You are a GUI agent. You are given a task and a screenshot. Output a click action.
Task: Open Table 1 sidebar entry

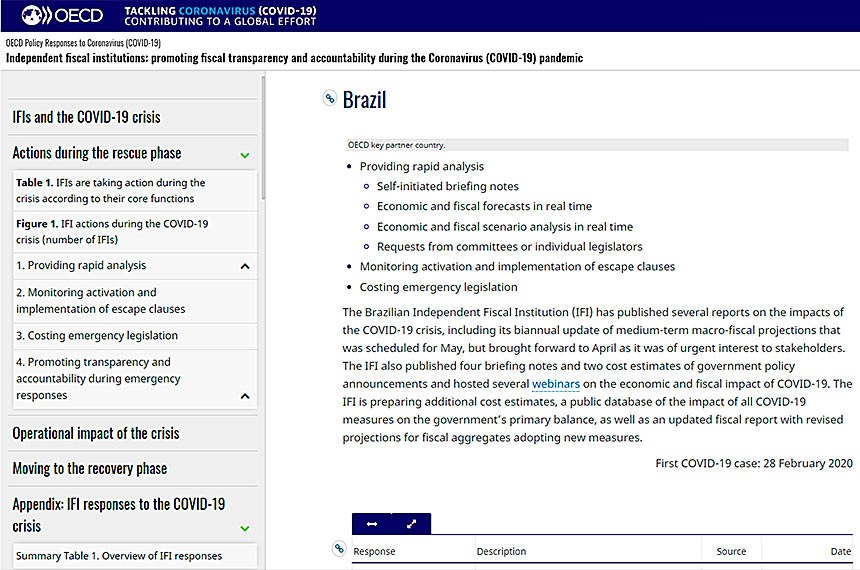tap(110, 190)
